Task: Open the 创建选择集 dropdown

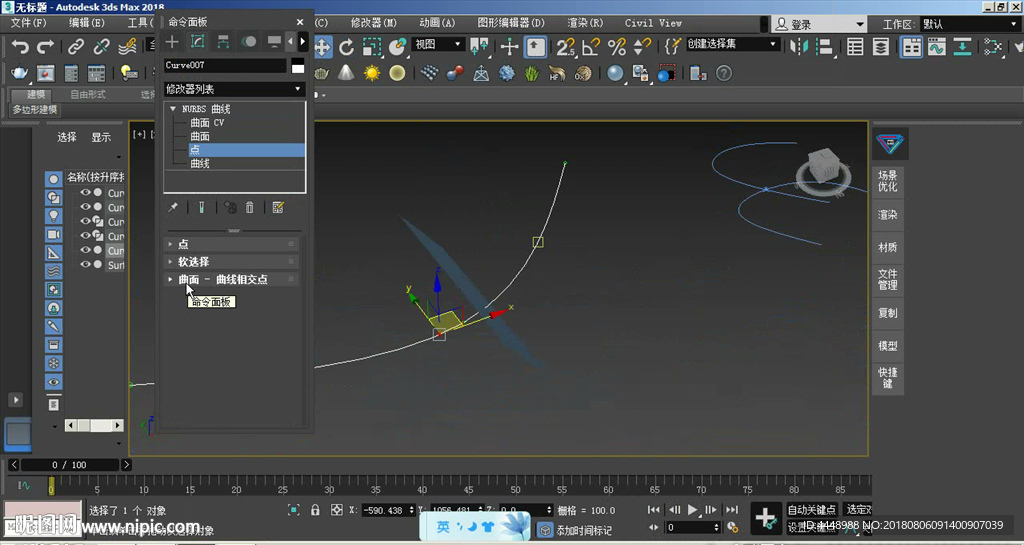Action: click(732, 44)
